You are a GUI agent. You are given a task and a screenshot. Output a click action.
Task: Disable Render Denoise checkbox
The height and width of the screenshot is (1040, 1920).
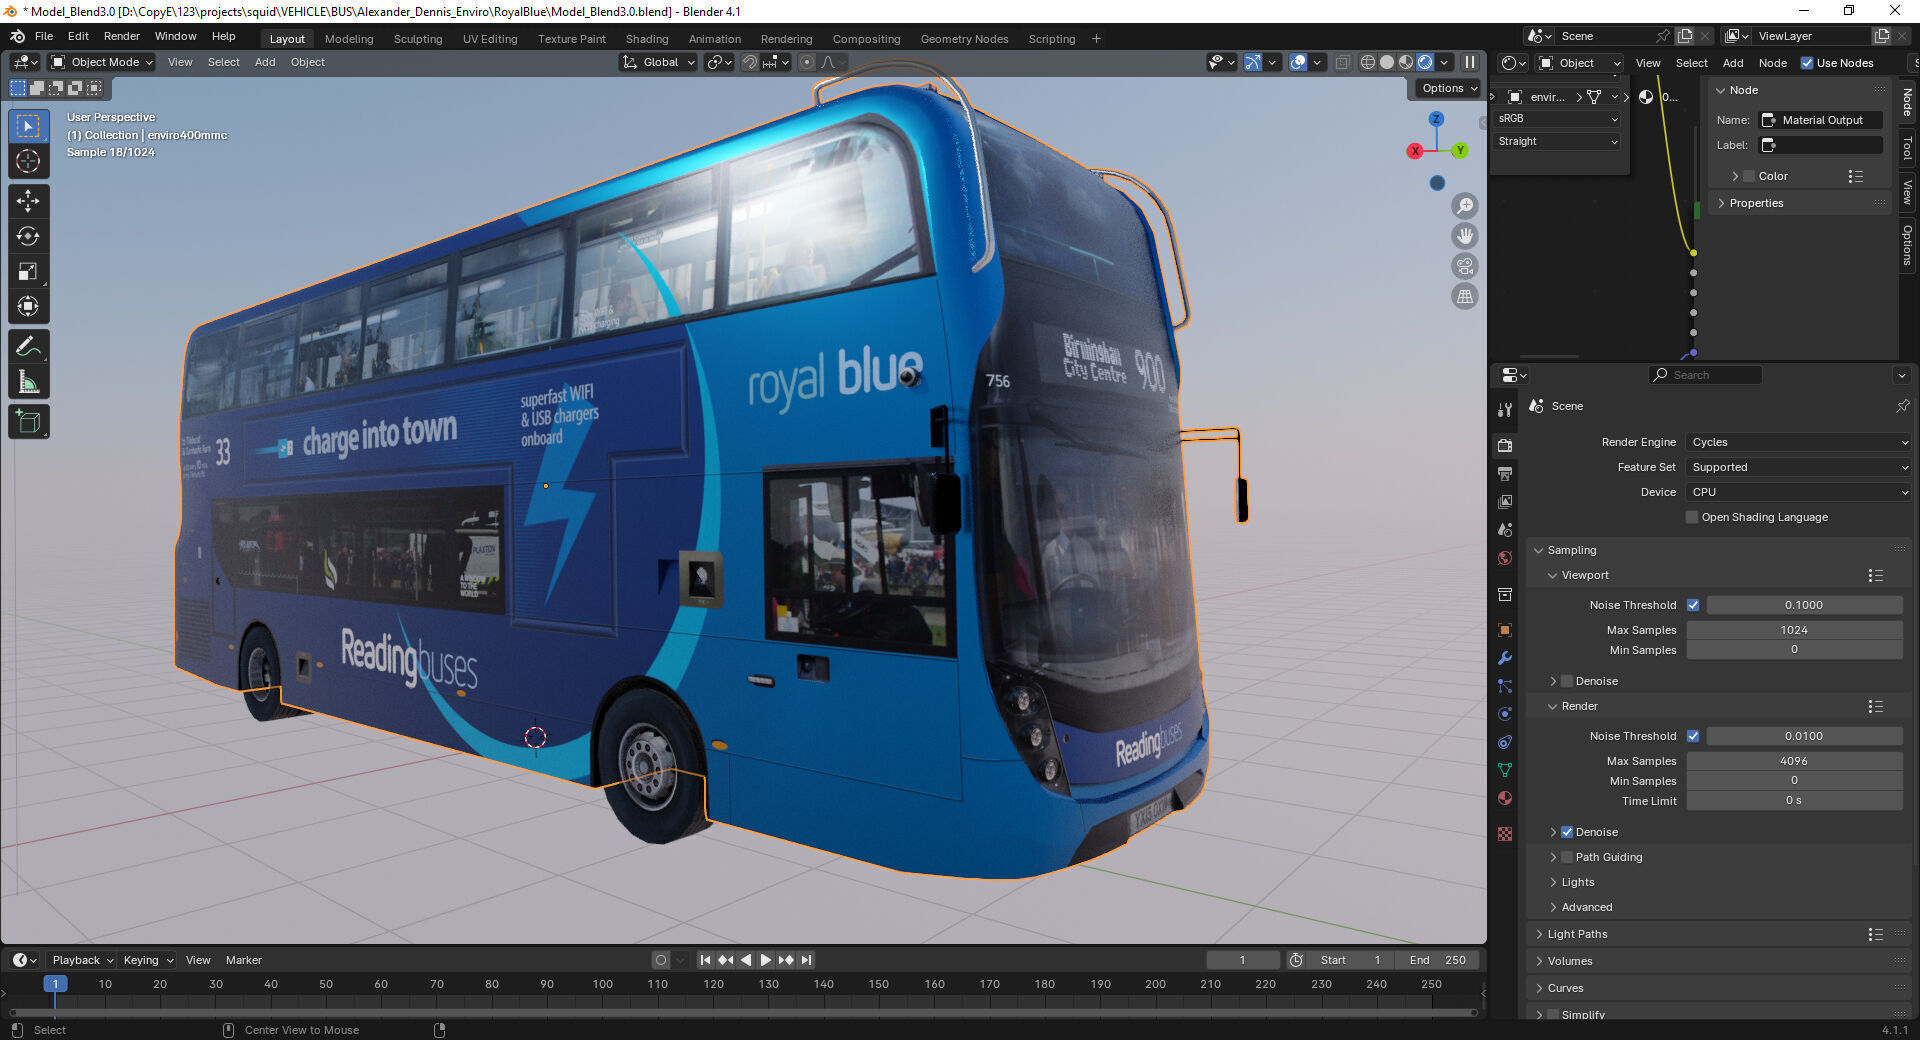[x=1567, y=832]
